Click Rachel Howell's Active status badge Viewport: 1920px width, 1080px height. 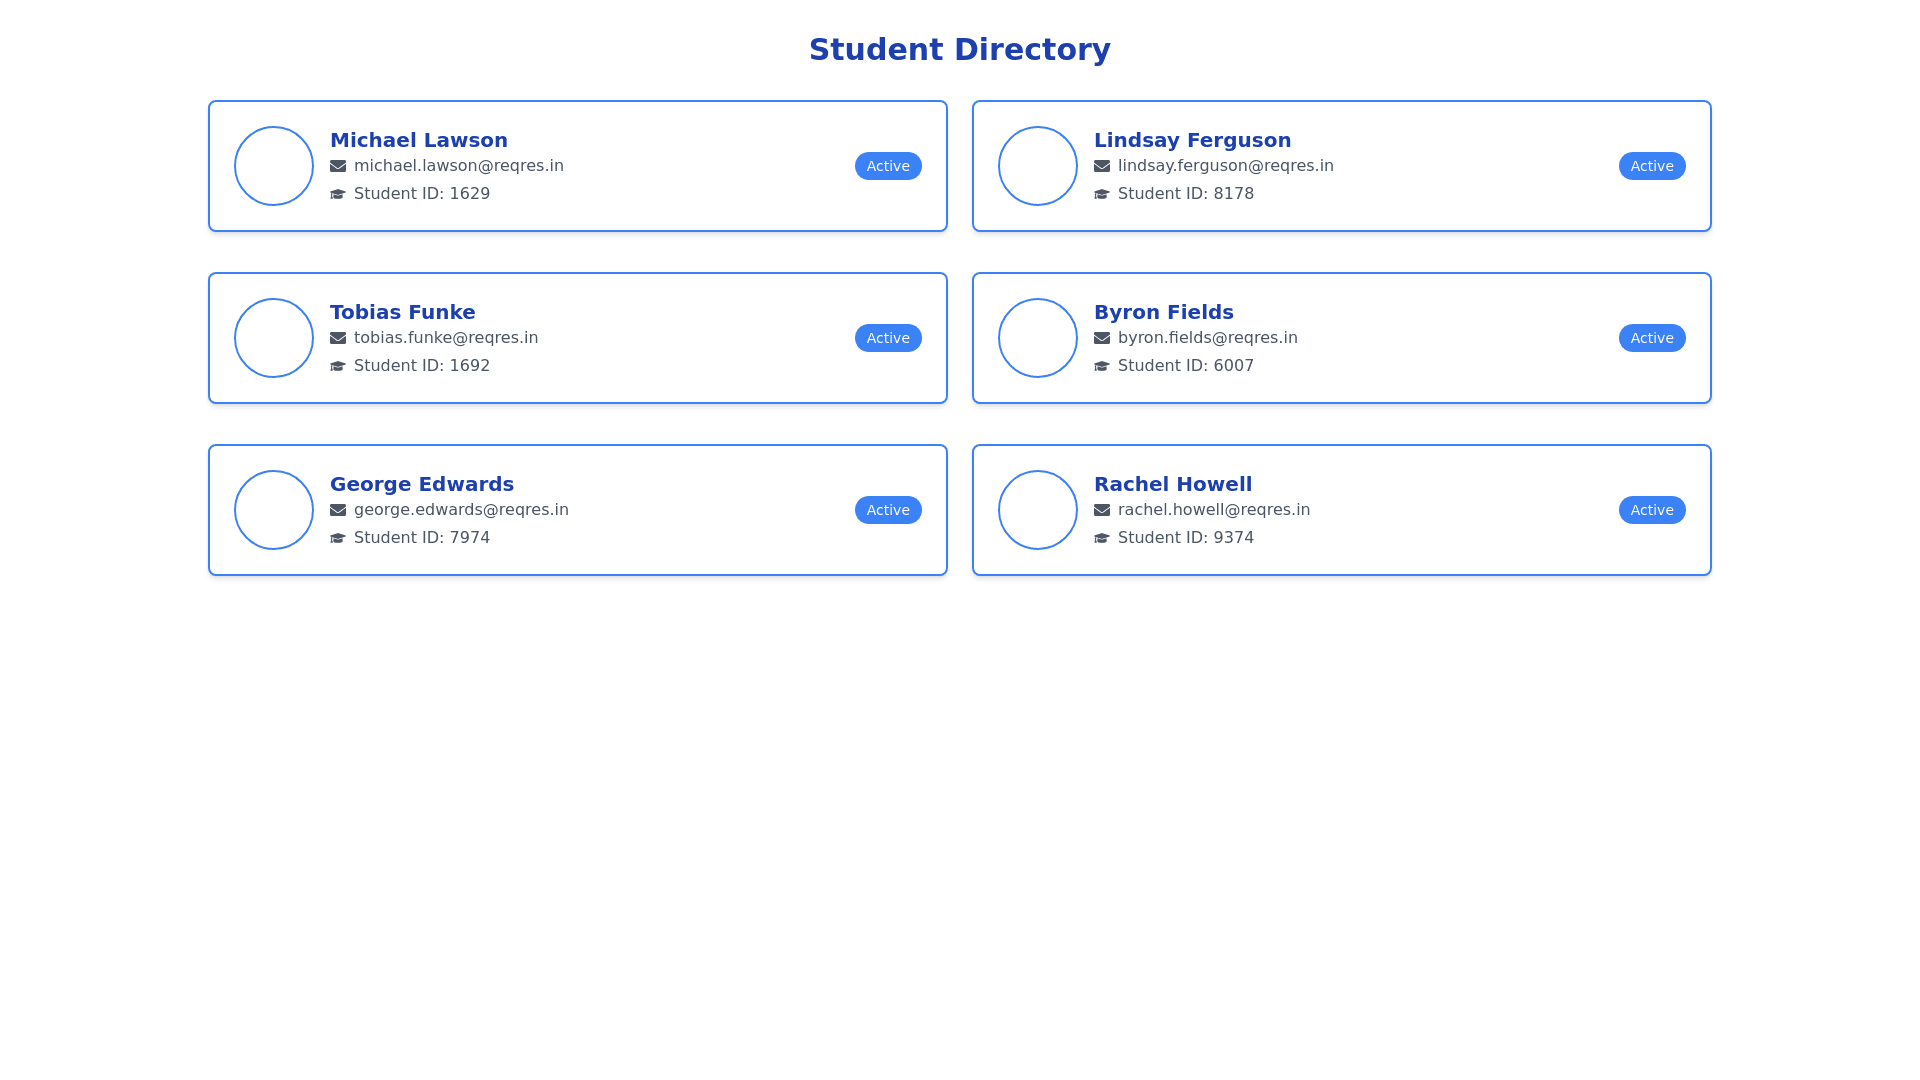[1652, 510]
